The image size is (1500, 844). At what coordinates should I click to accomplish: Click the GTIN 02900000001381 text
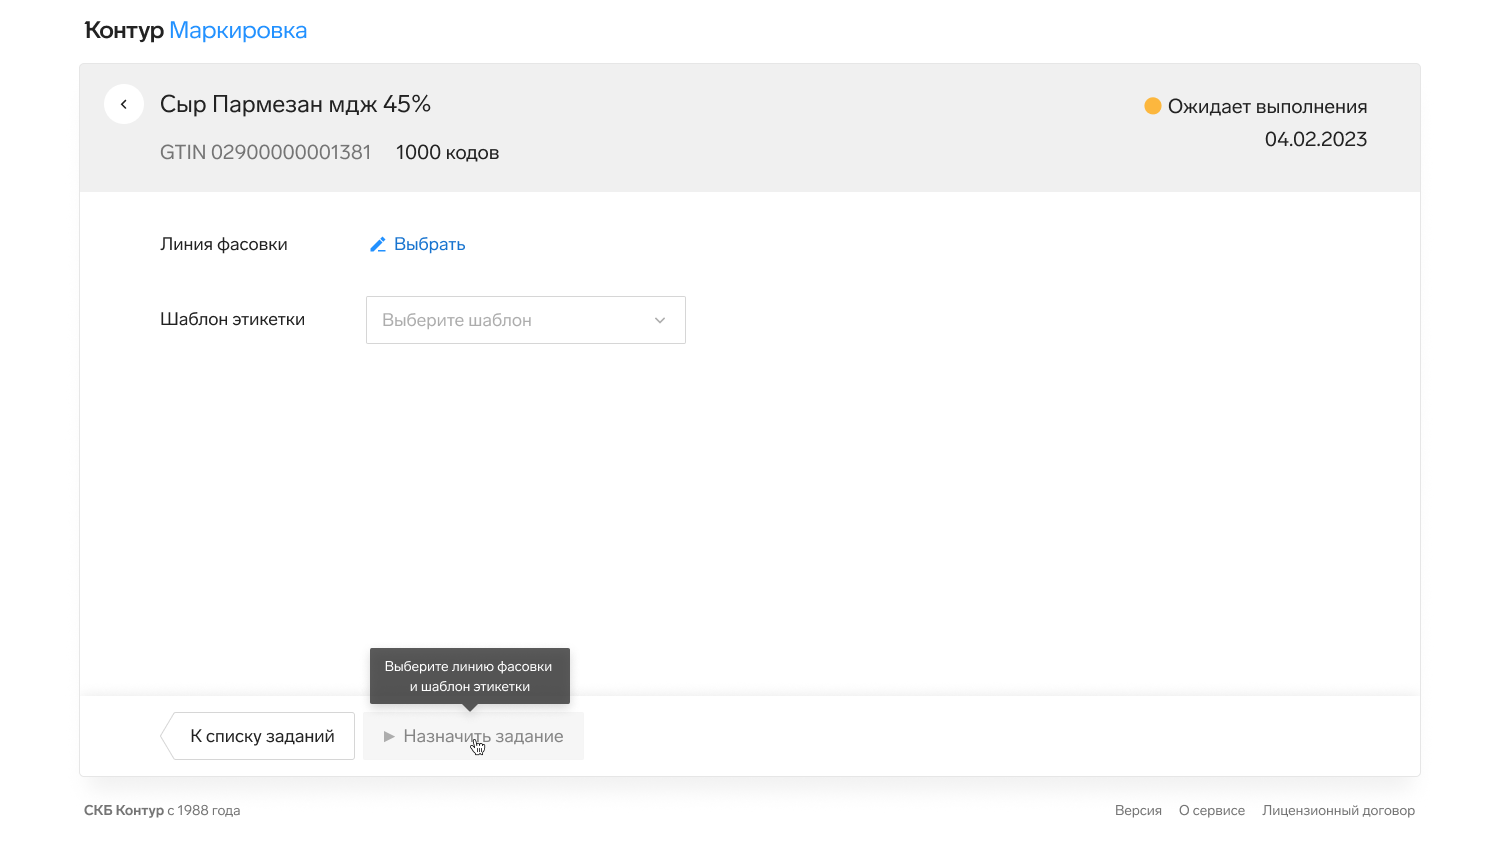pos(265,152)
